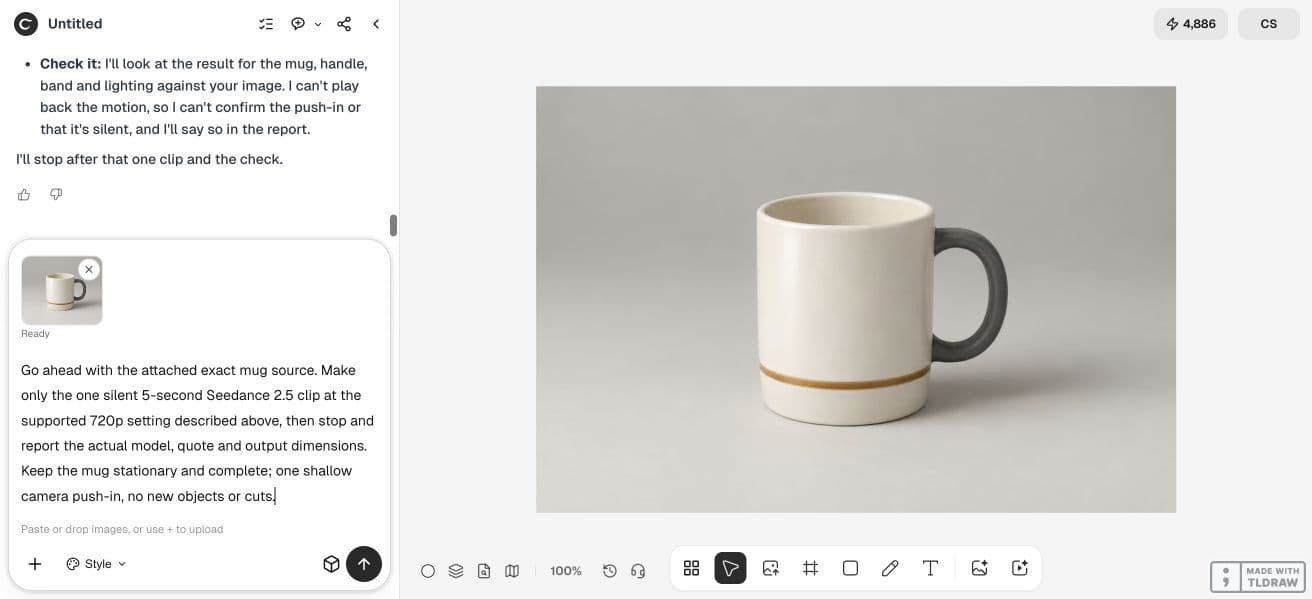
Task: Remove the attached mug image
Action: [89, 269]
